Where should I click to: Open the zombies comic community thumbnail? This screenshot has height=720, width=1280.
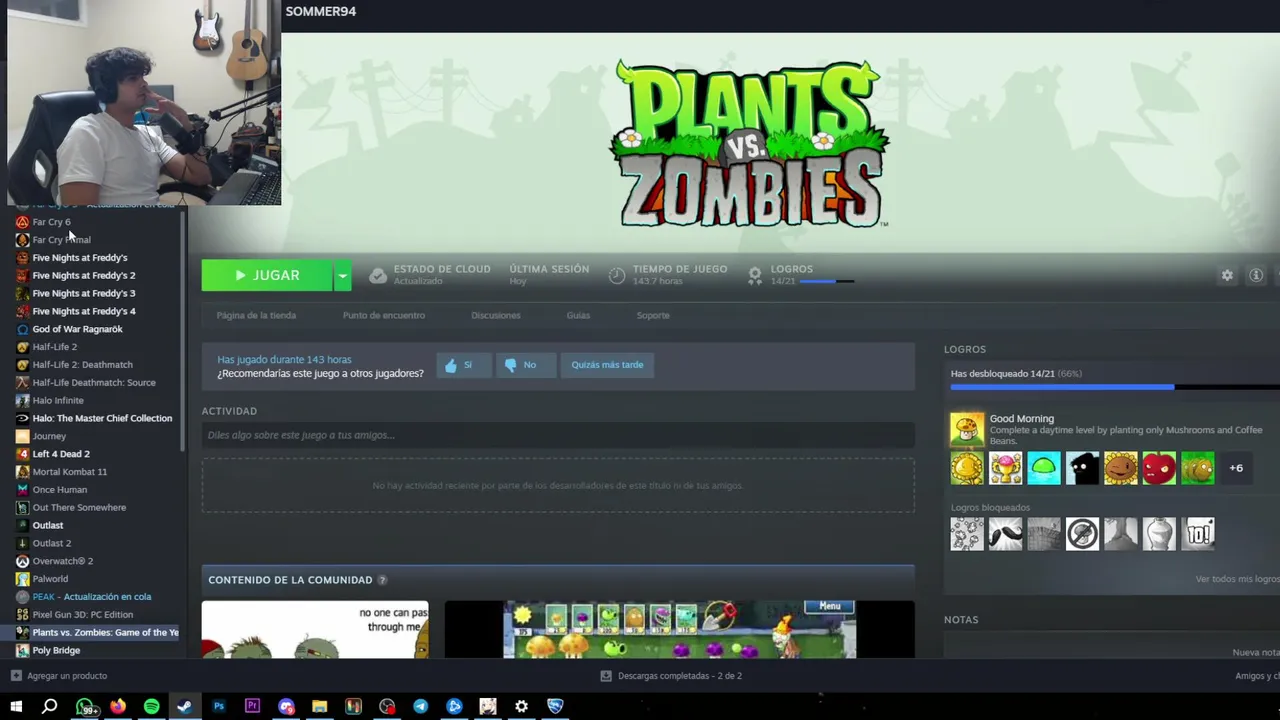315,629
